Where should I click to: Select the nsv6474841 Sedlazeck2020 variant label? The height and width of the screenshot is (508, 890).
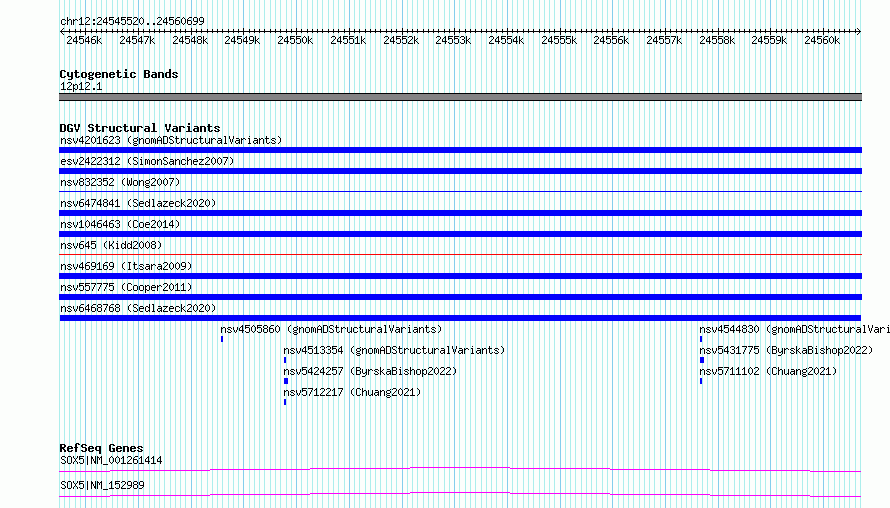138,203
